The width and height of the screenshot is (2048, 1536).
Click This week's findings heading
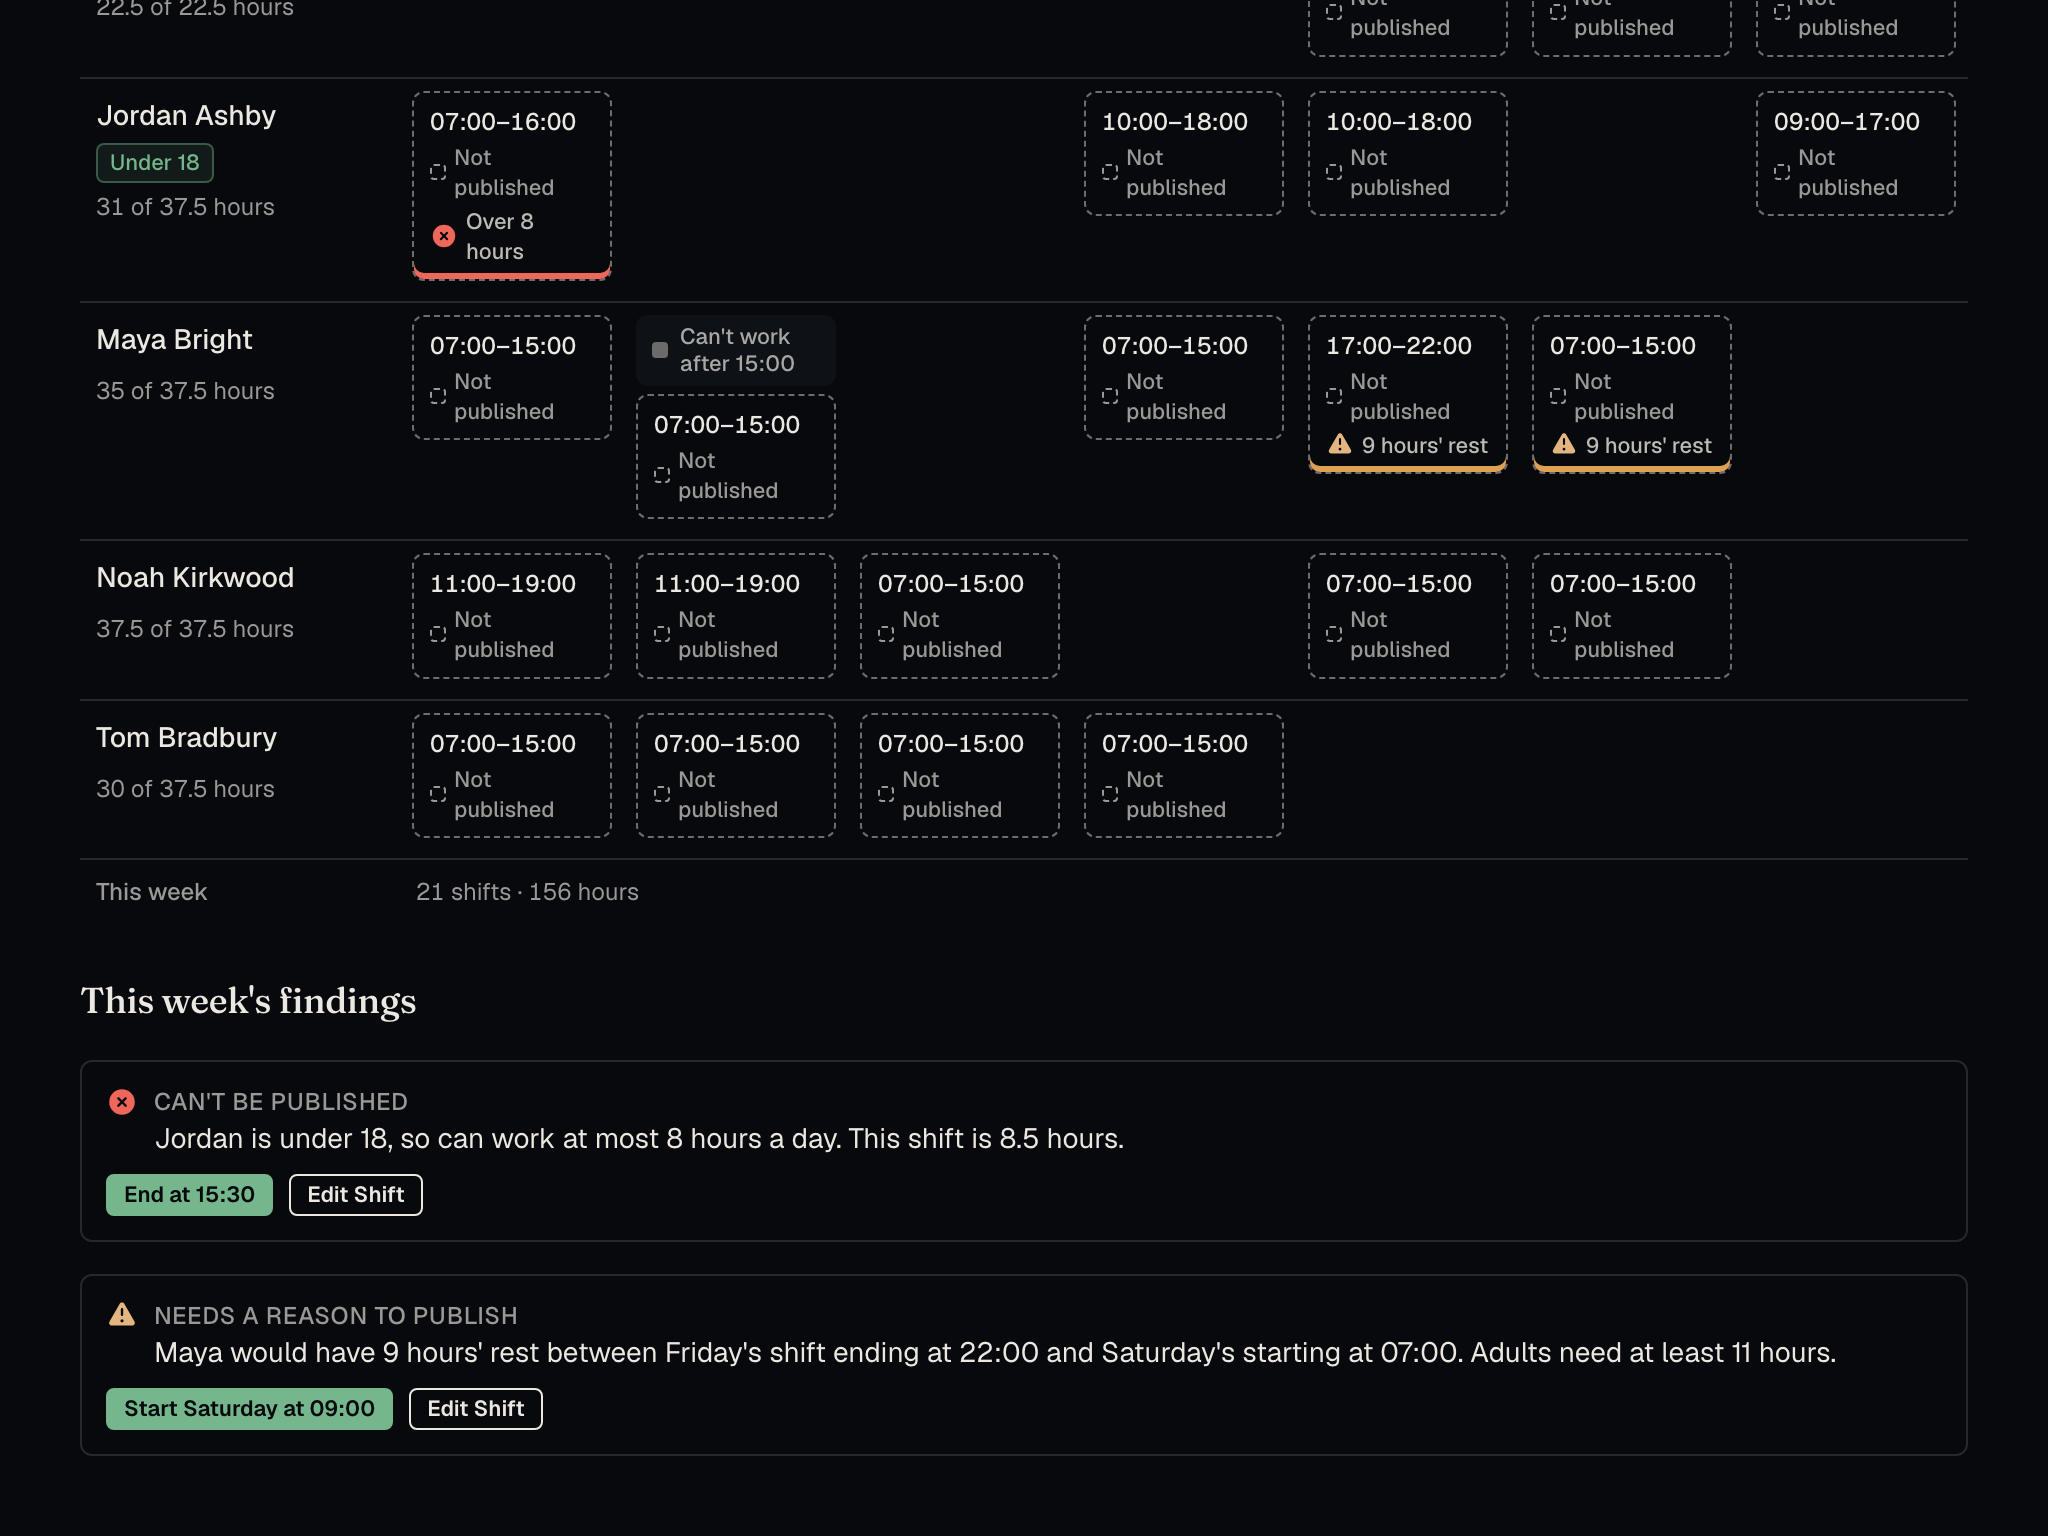(x=248, y=1001)
